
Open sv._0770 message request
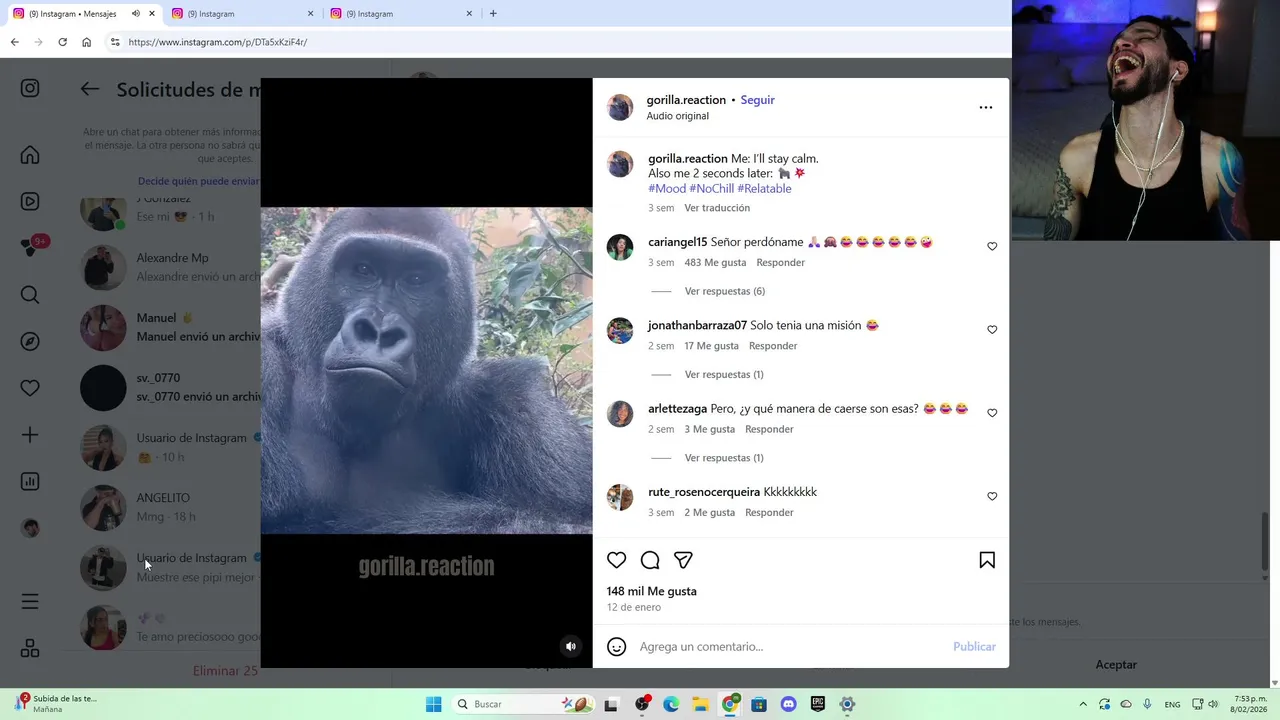point(170,387)
